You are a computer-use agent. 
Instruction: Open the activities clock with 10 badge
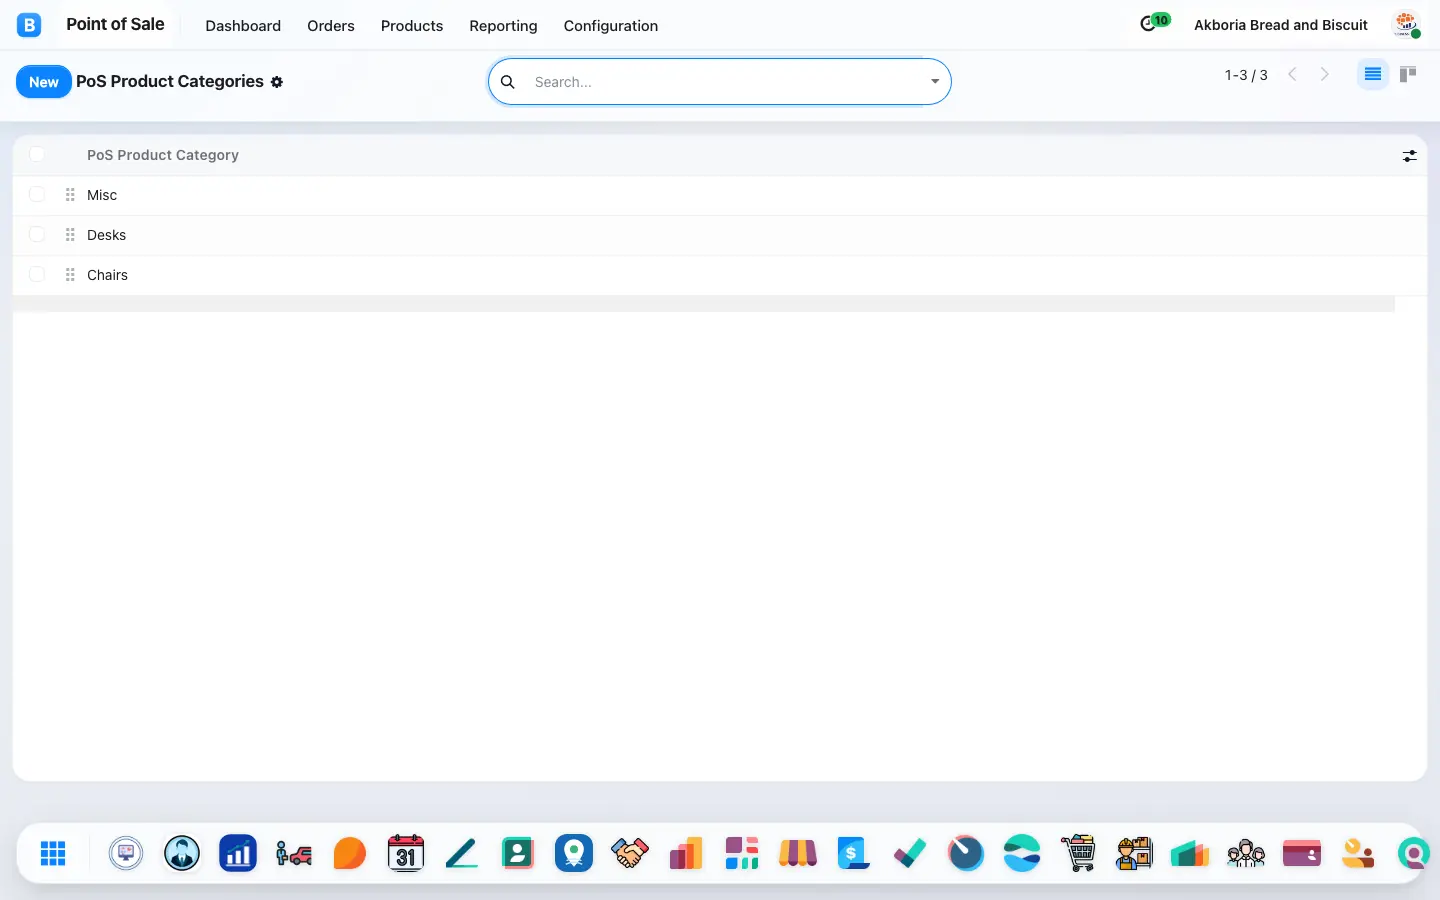pyautogui.click(x=1154, y=23)
